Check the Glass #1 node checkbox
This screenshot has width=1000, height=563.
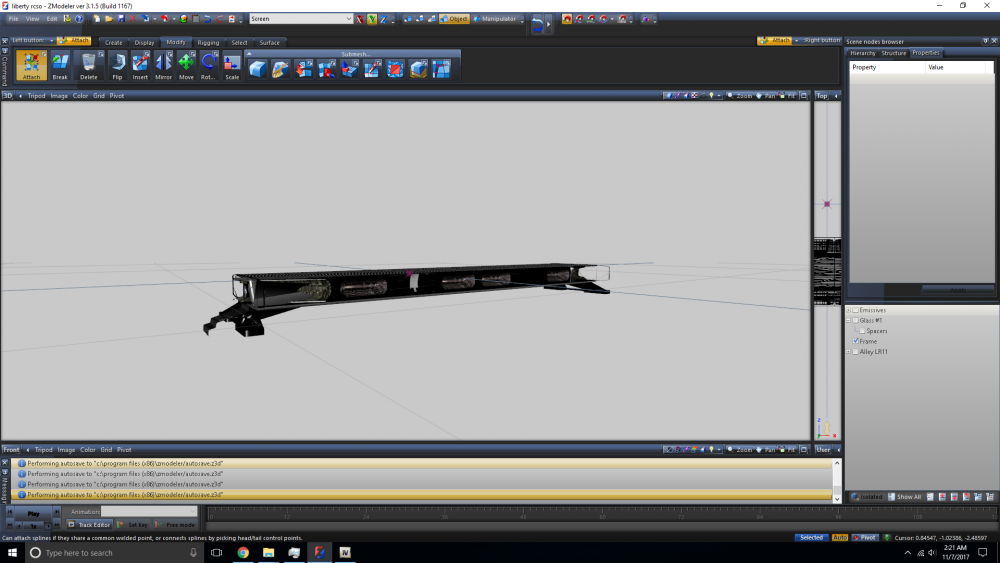[856, 320]
